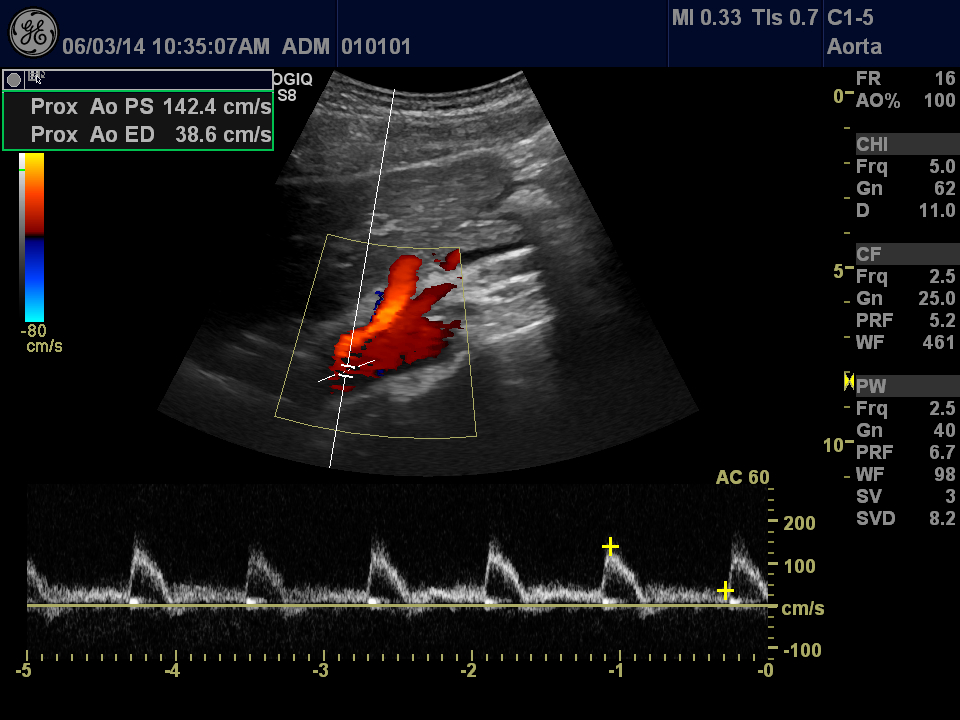
Task: Click the peak systolic yellow caliper cross
Action: (x=610, y=546)
